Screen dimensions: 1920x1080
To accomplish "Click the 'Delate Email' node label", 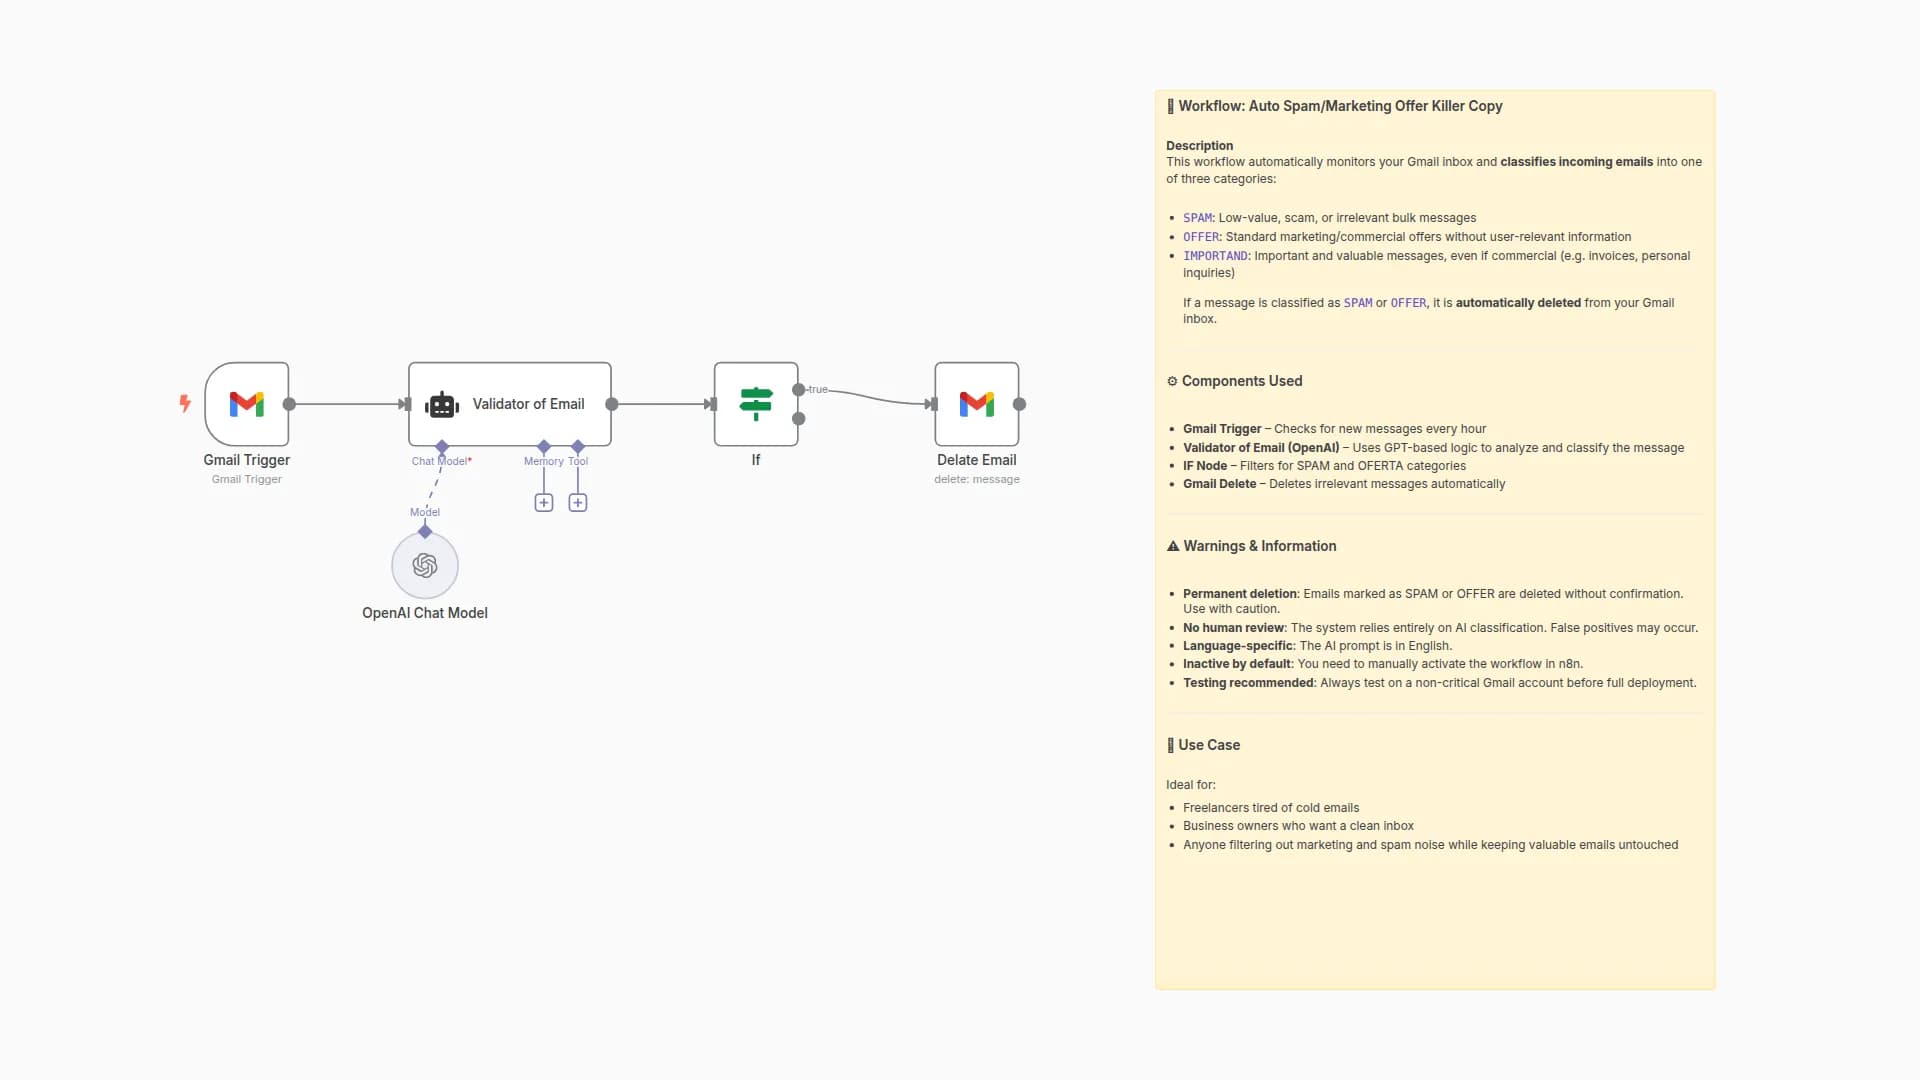I will click(x=977, y=460).
